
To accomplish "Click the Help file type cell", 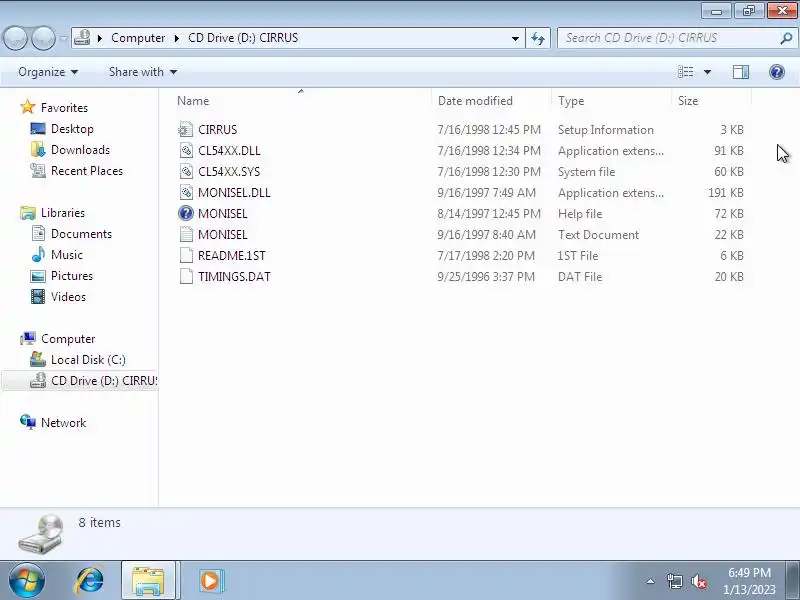I will [580, 213].
